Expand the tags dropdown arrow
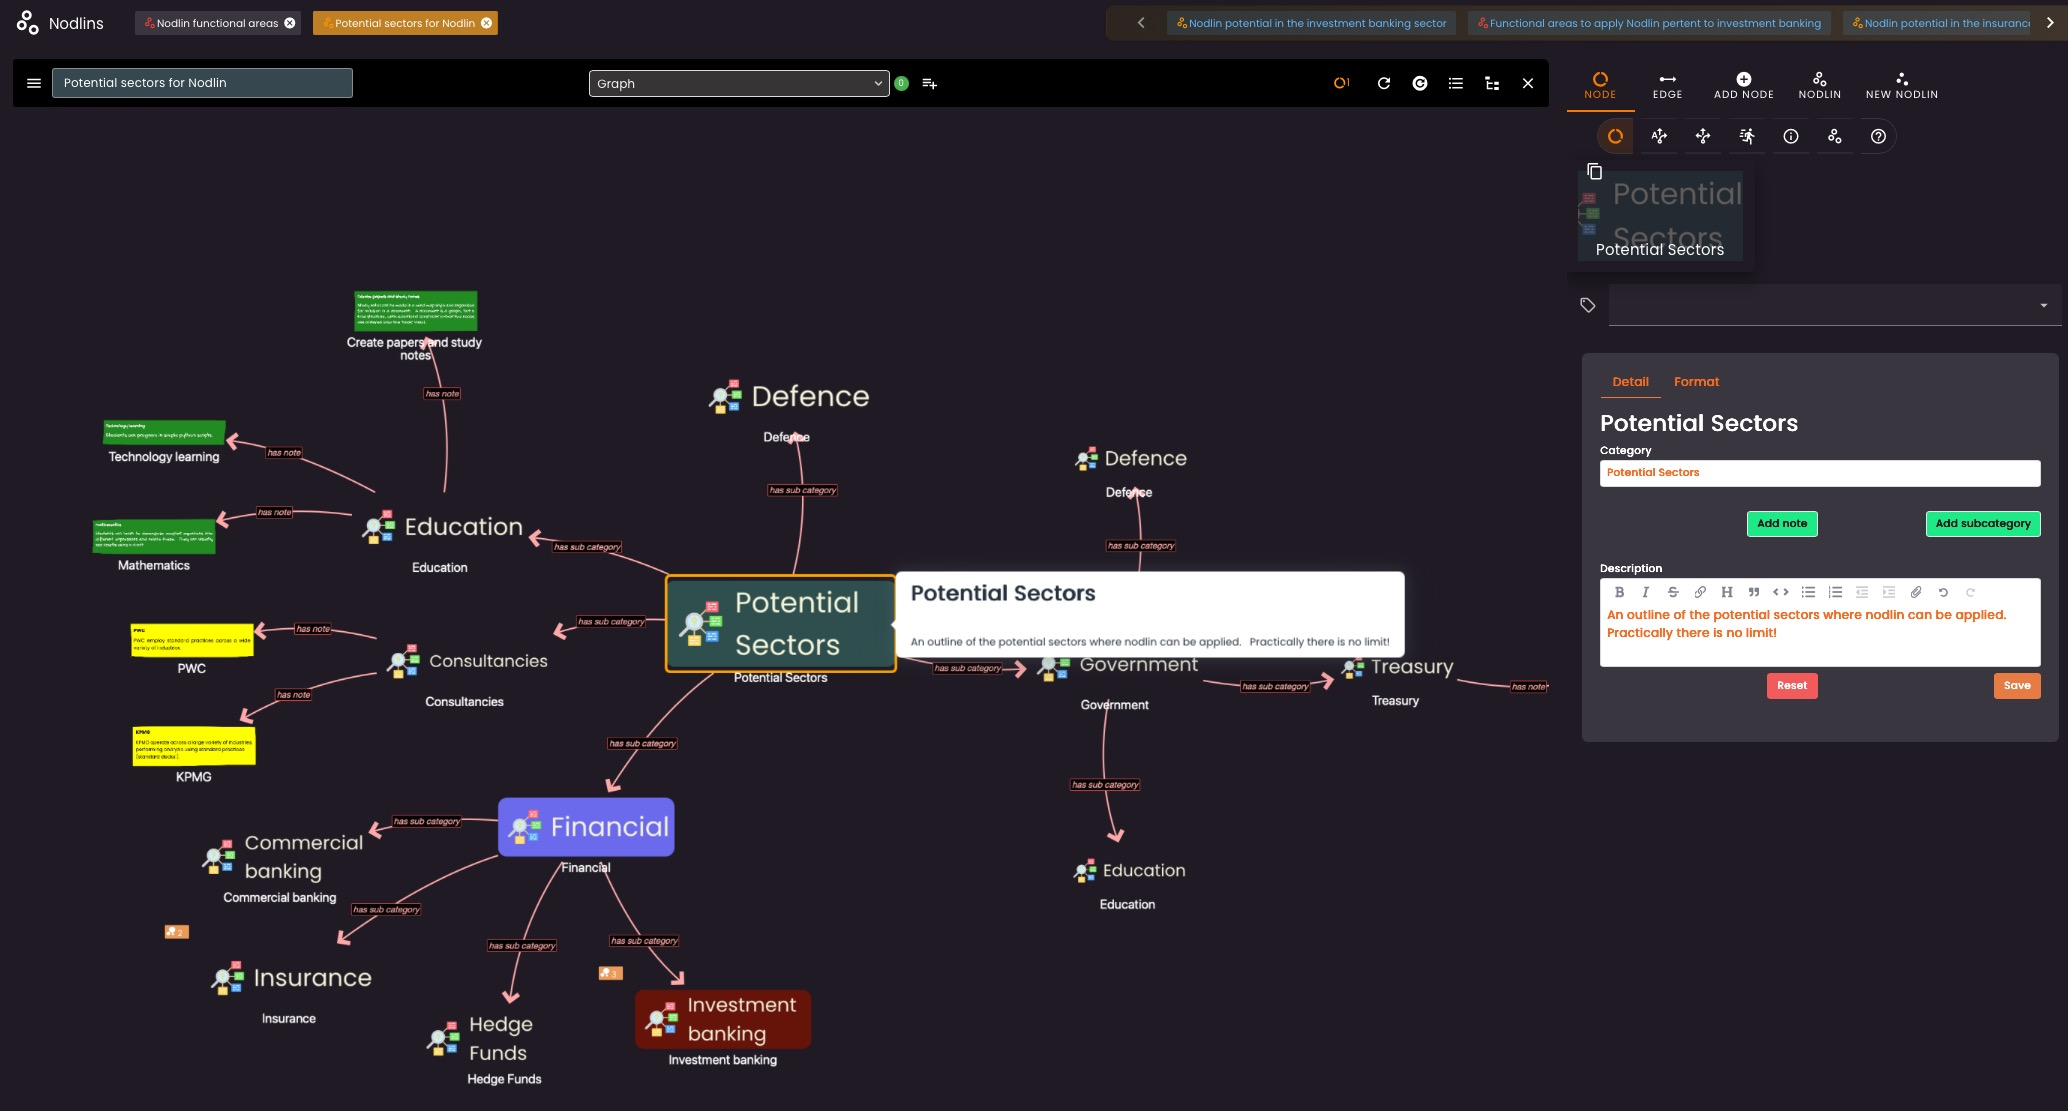The width and height of the screenshot is (2068, 1111). tap(2043, 306)
